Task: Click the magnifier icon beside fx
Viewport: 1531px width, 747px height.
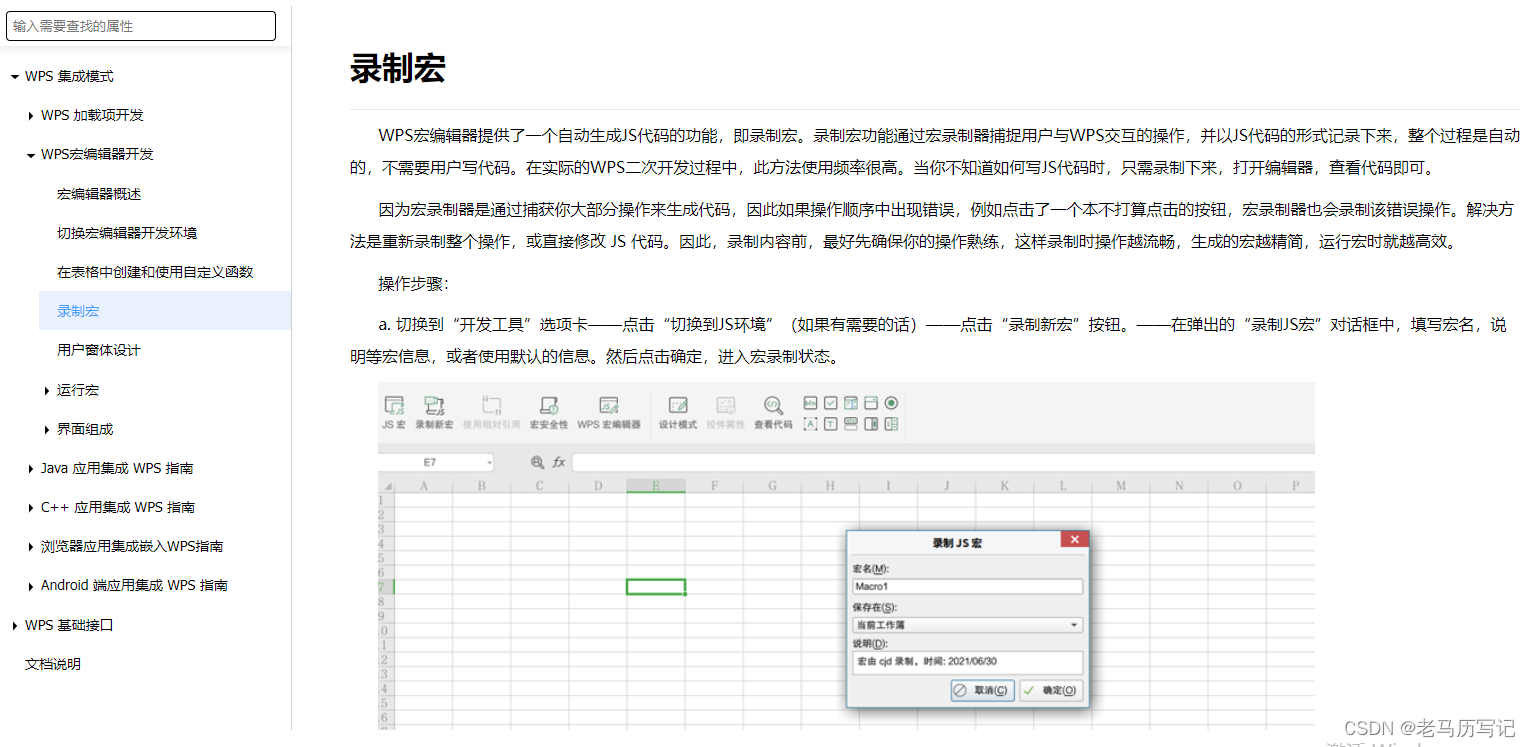Action: tap(537, 462)
